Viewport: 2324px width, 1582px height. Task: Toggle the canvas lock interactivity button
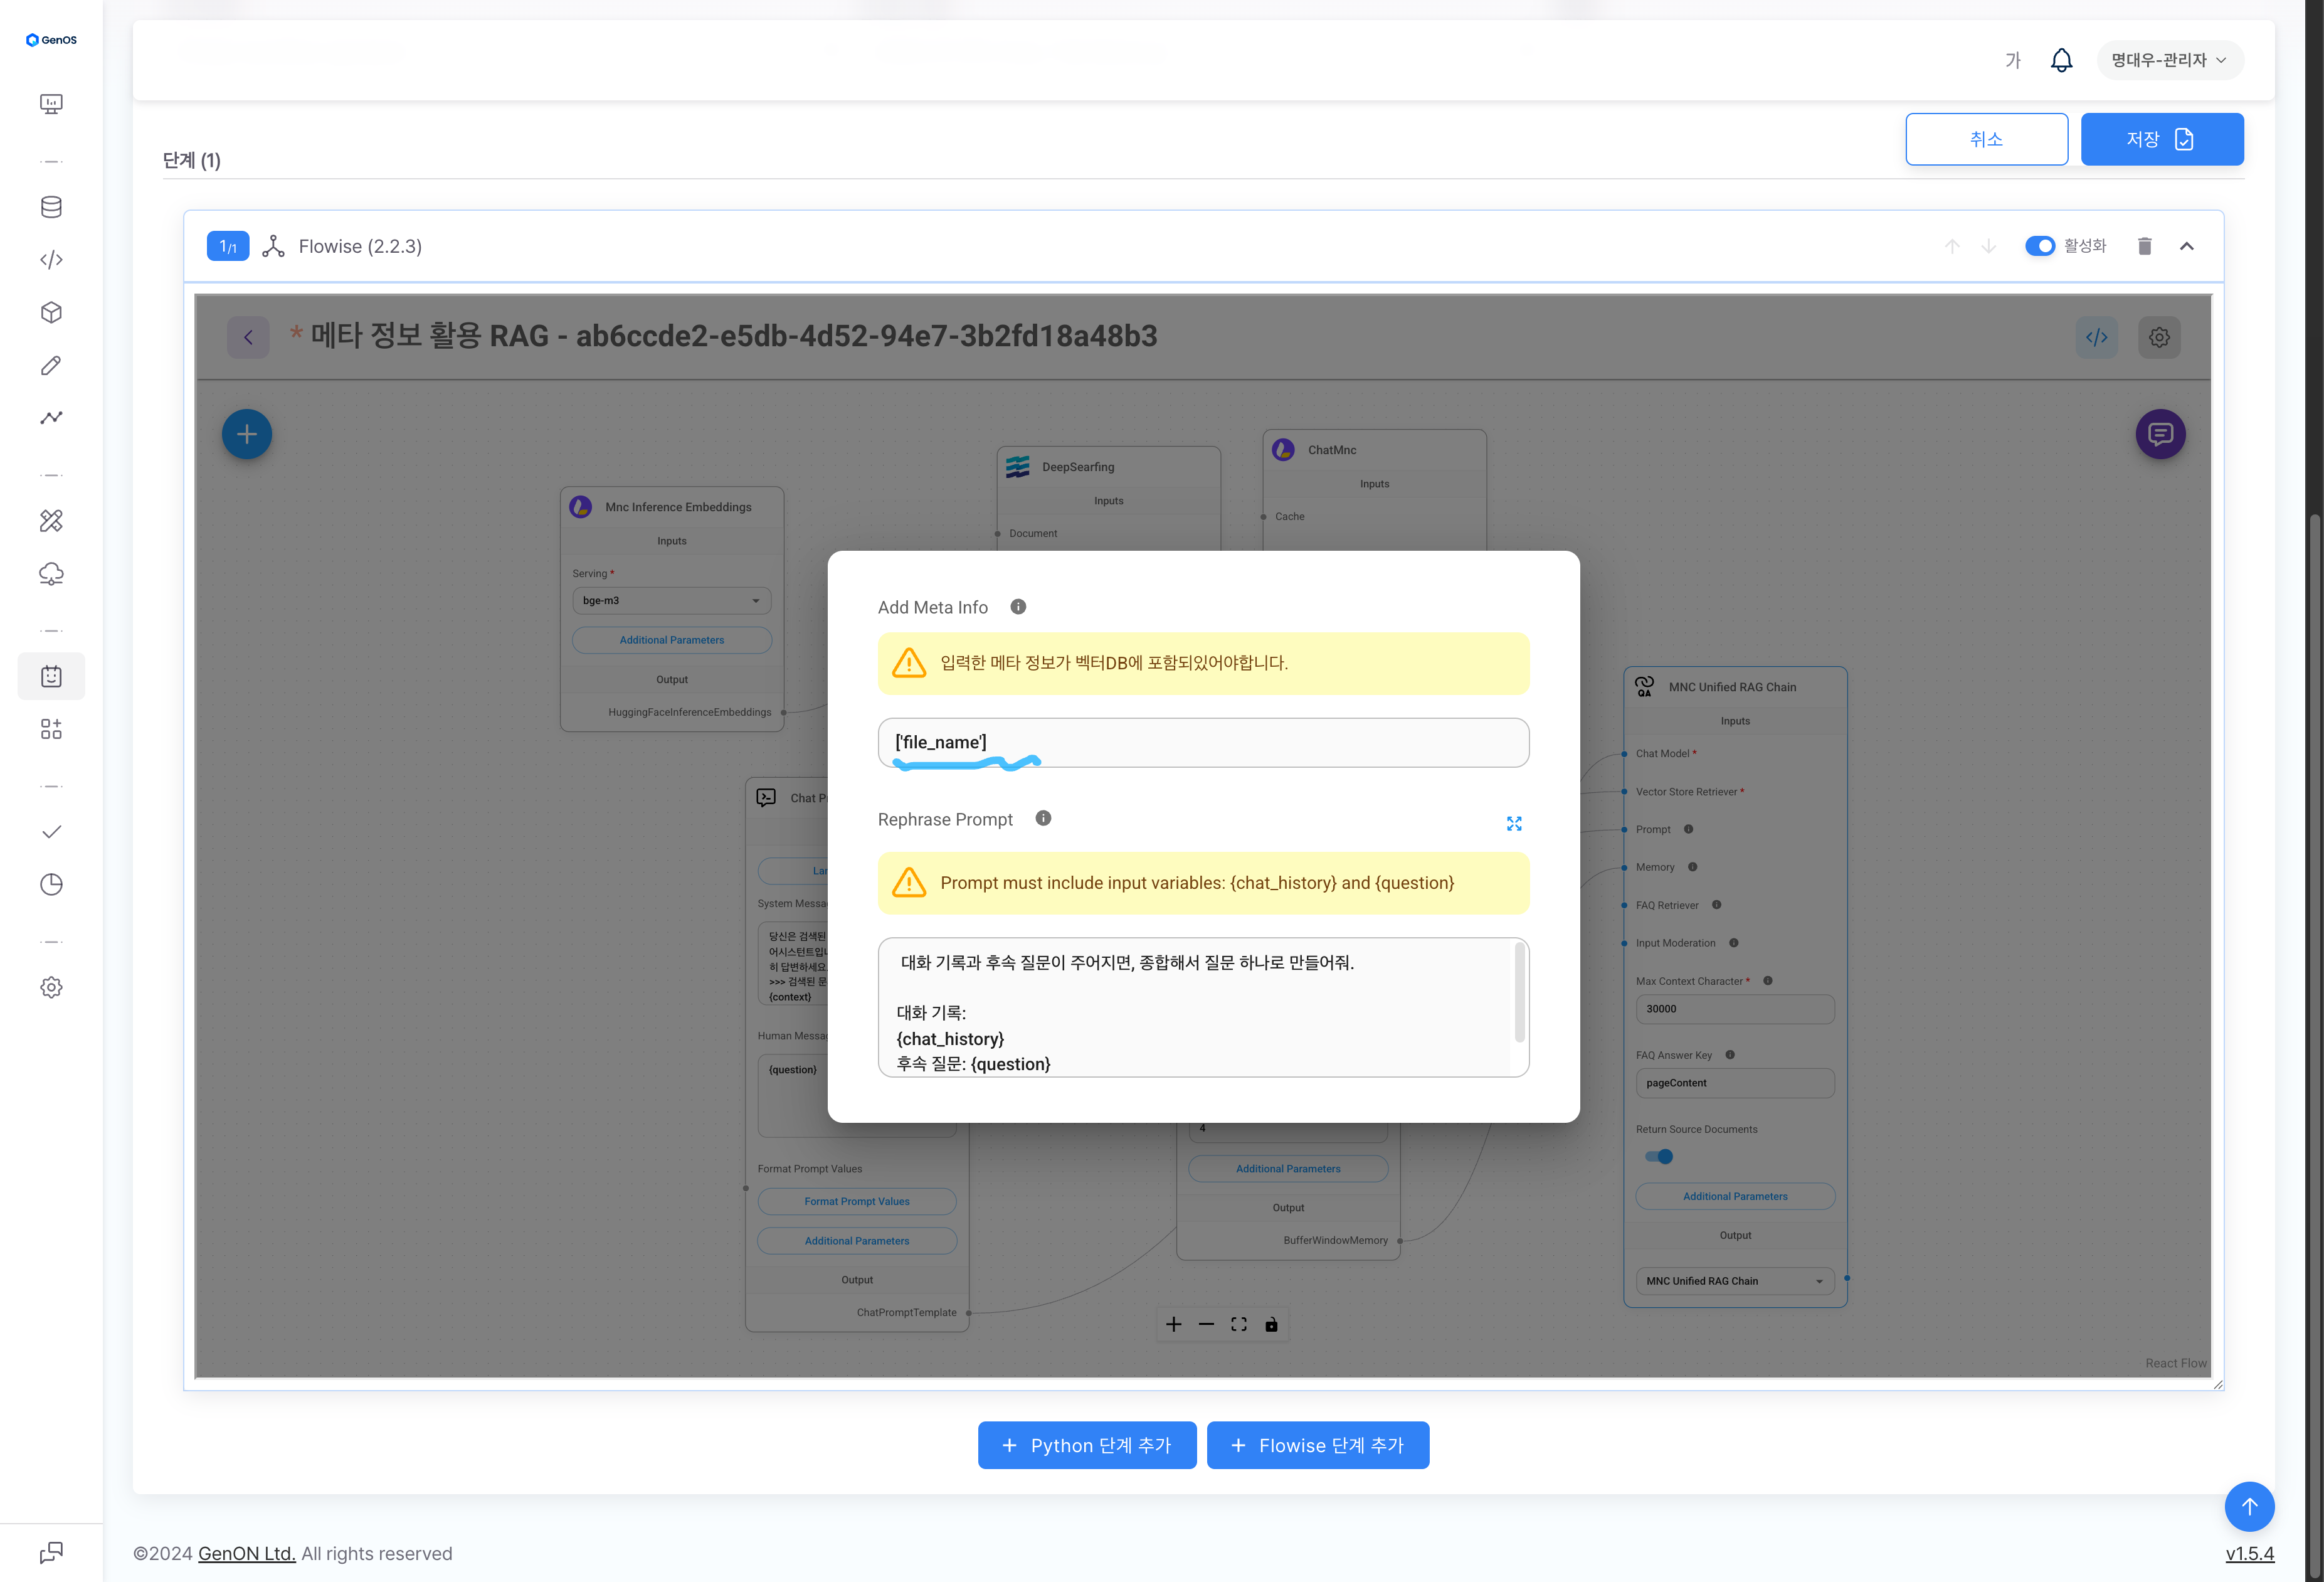[x=1271, y=1324]
